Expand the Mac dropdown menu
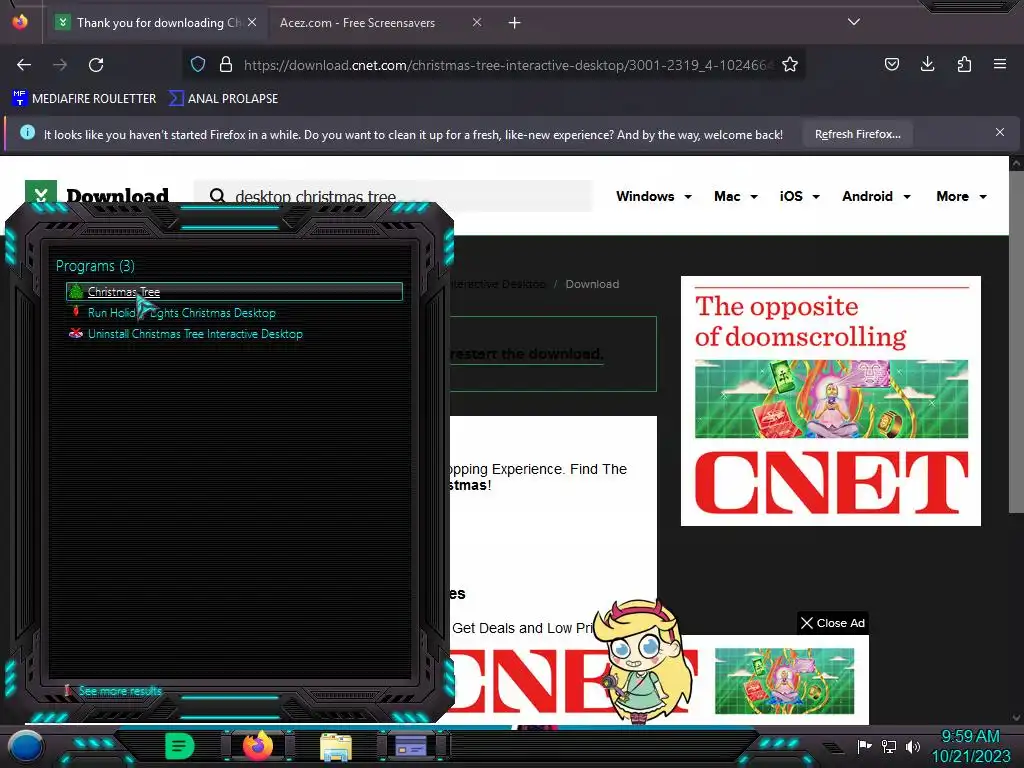 click(x=735, y=197)
